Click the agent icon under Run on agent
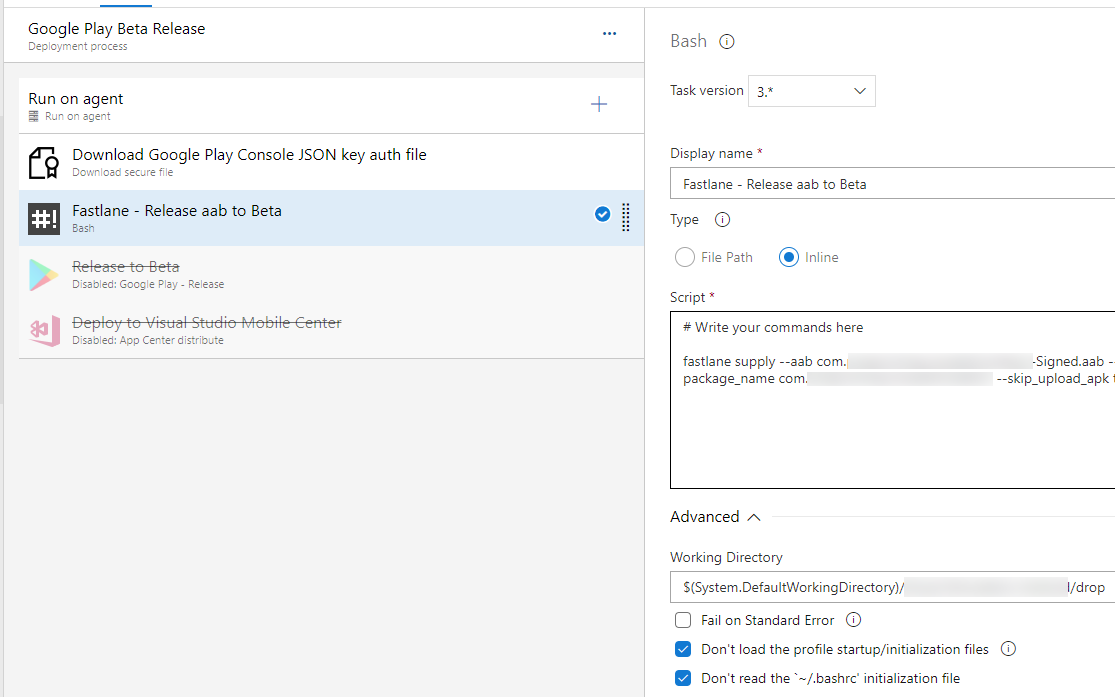Viewport: 1115px width, 697px height. [33, 116]
